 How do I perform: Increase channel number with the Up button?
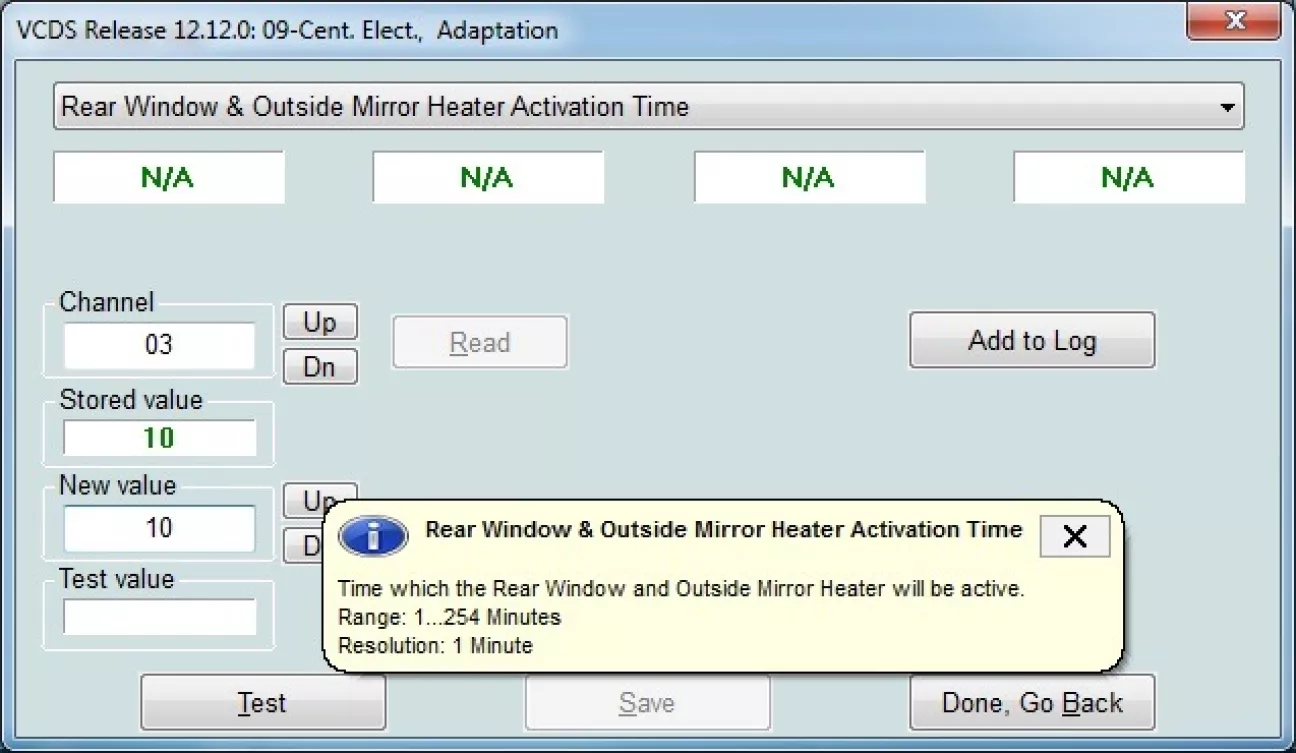[x=319, y=322]
